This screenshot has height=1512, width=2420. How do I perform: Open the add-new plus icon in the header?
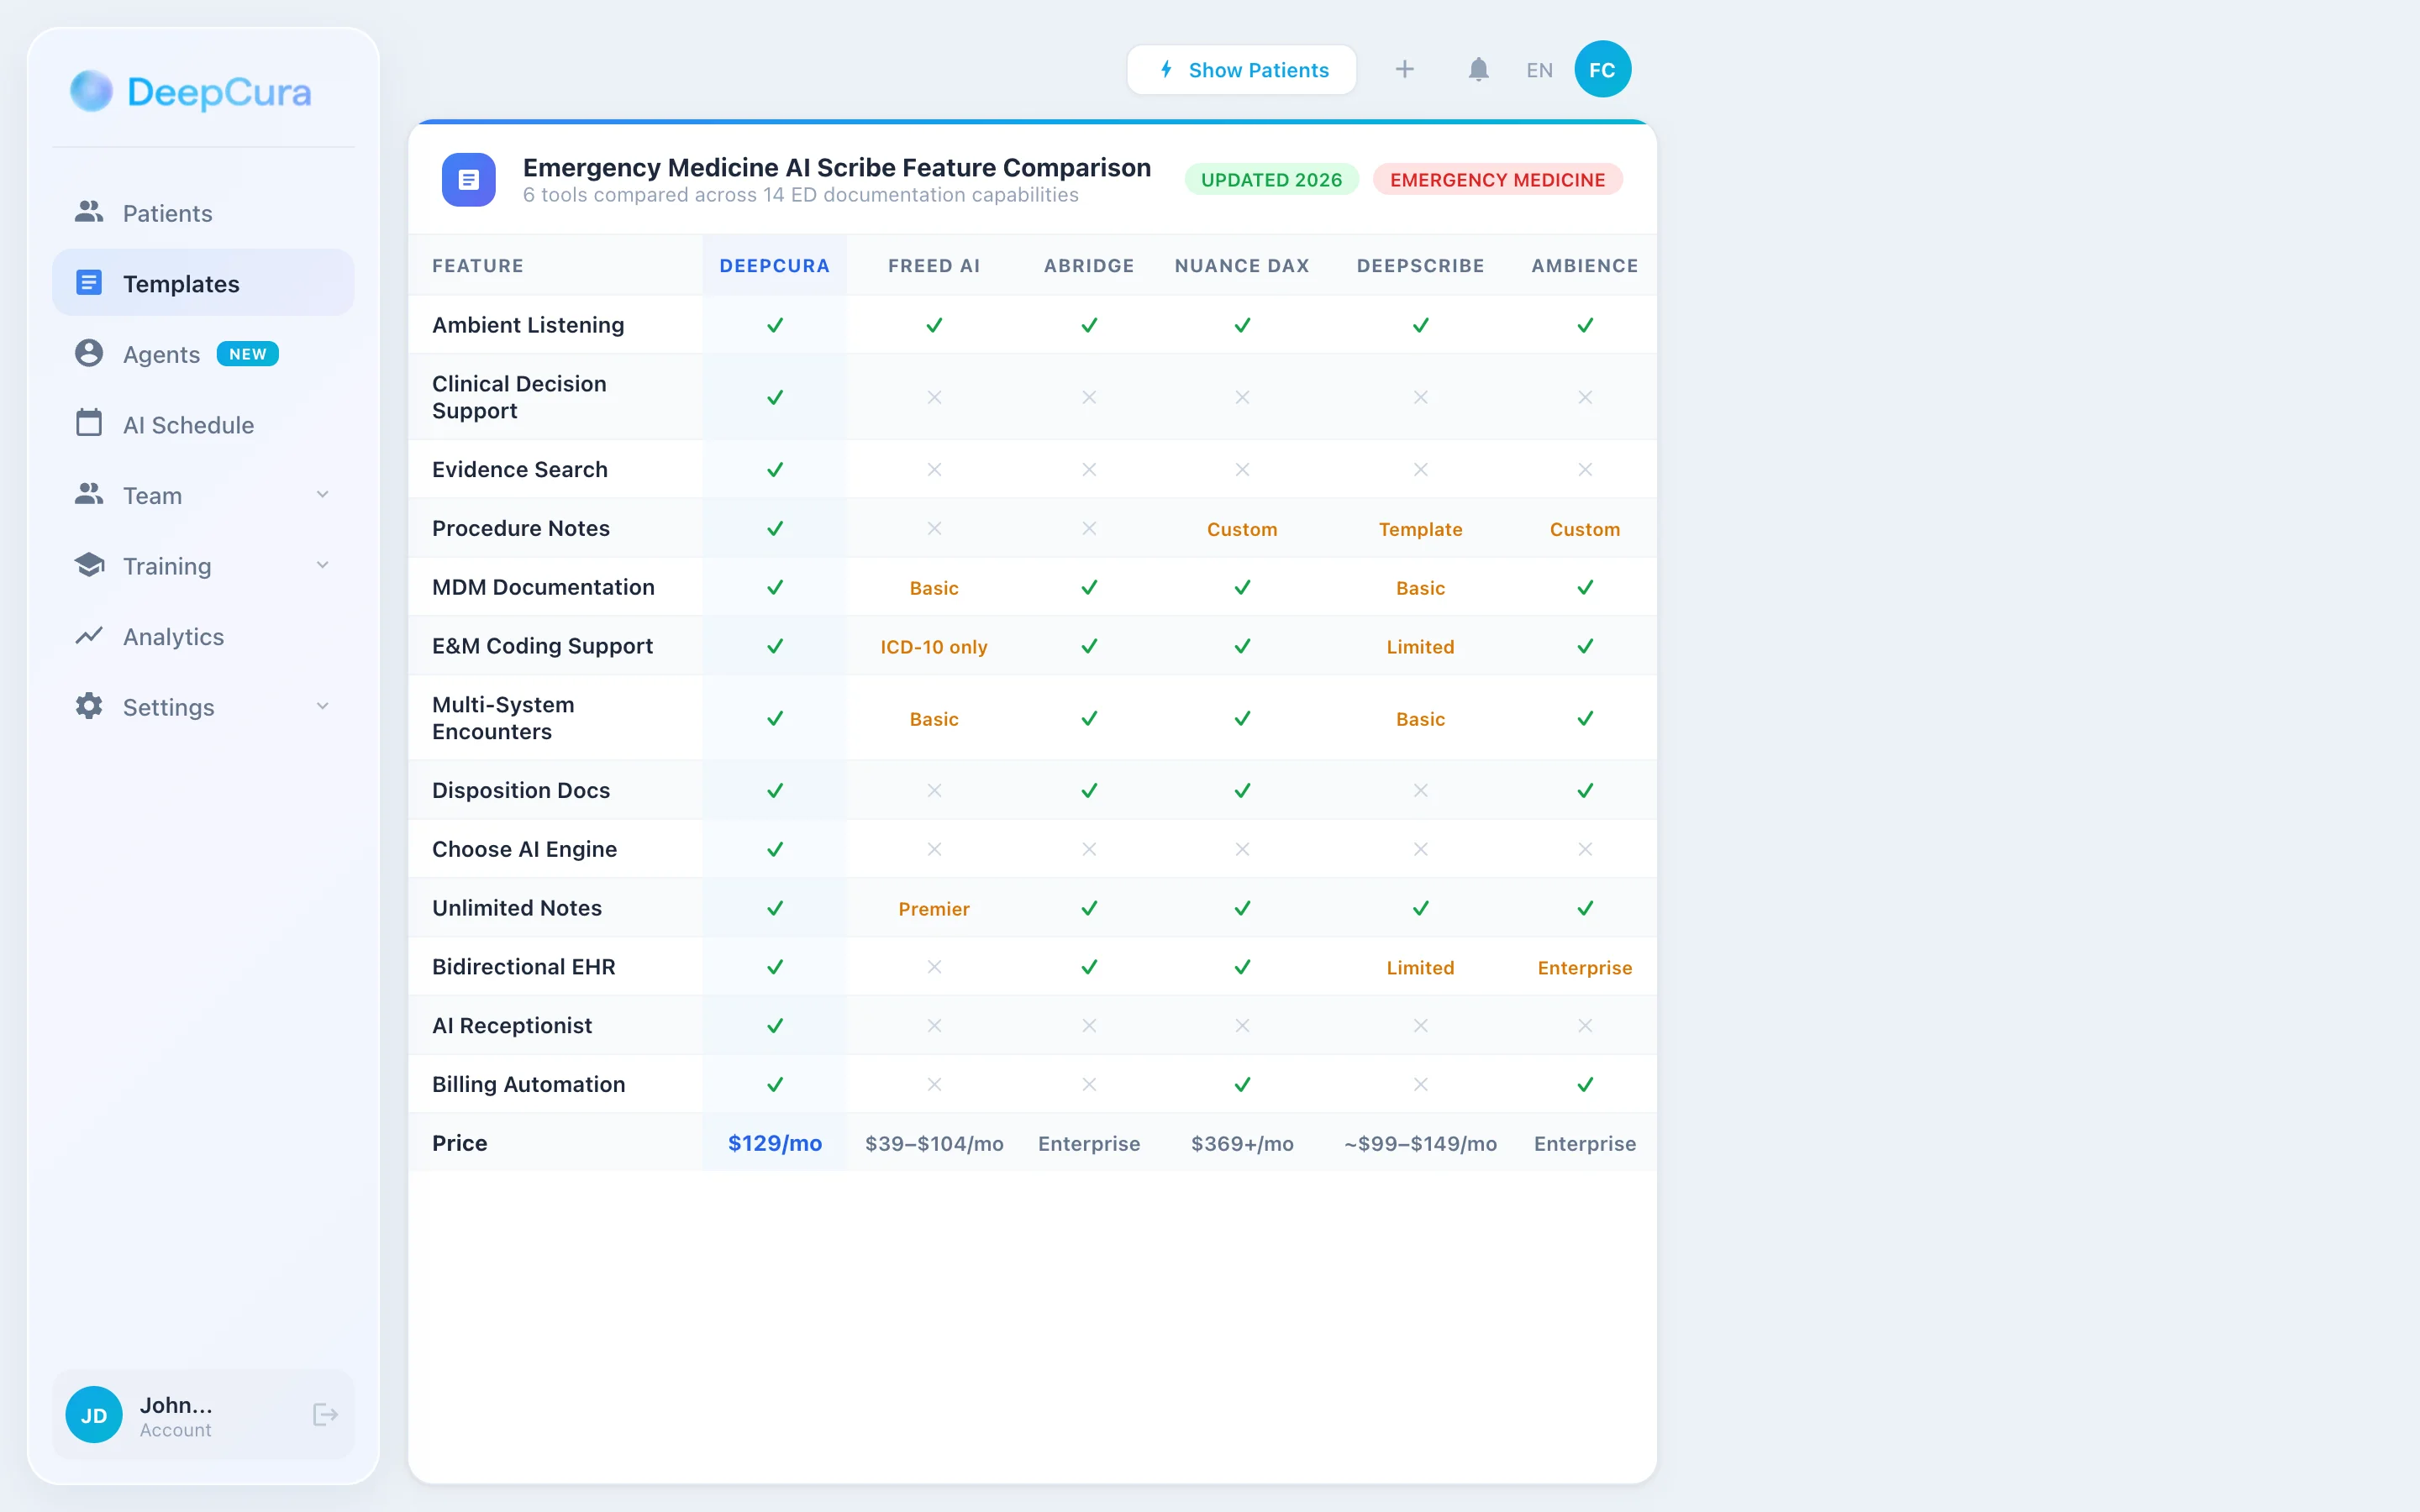point(1405,69)
